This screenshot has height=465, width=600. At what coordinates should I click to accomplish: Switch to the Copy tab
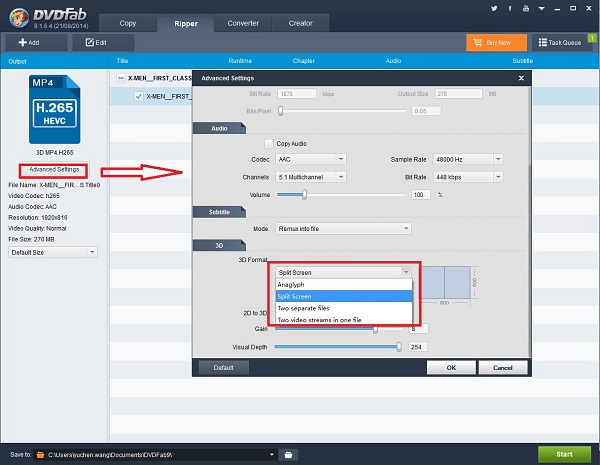(127, 23)
